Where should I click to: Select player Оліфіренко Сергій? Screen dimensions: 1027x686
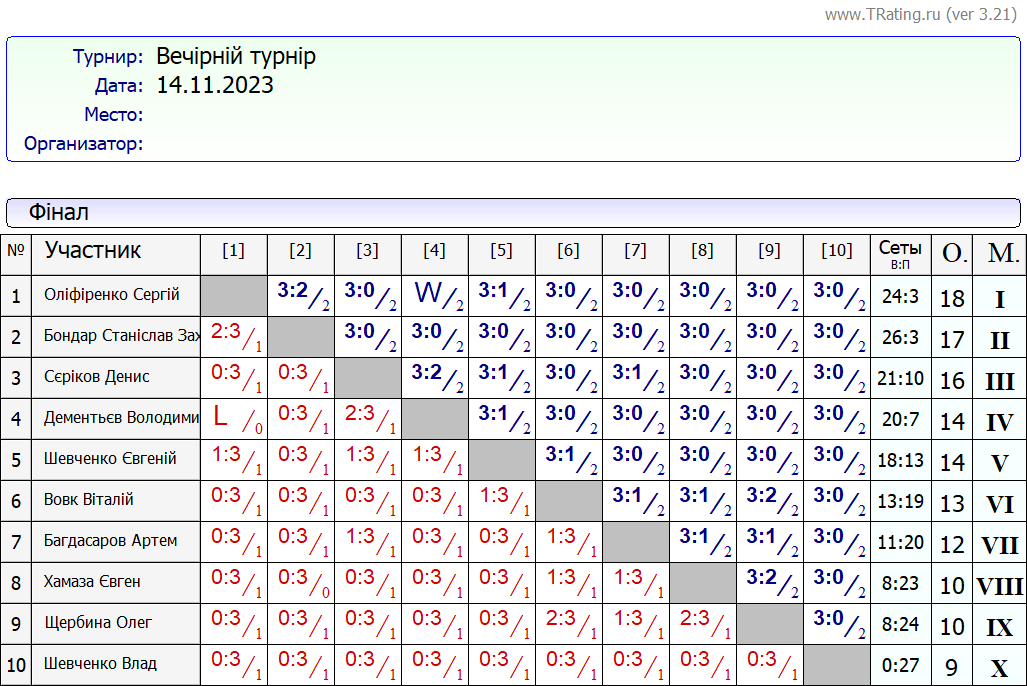coord(112,295)
